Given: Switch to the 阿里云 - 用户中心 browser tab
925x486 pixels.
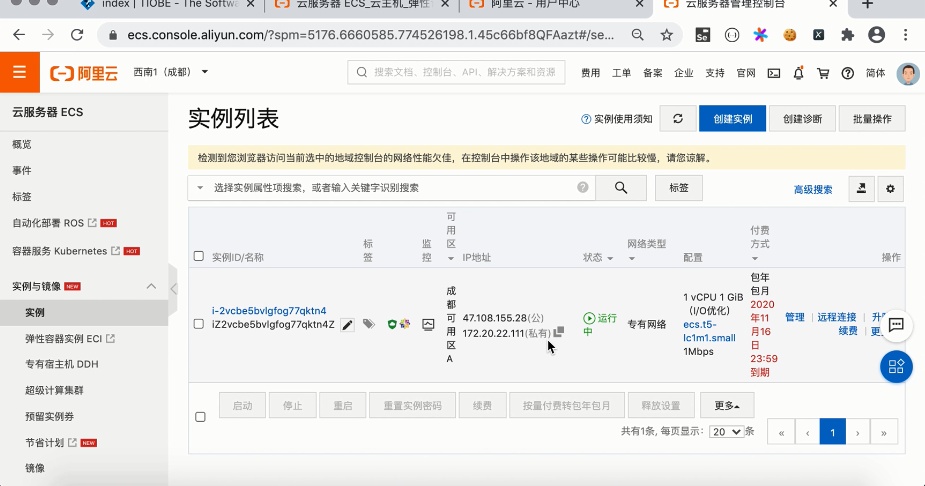Looking at the screenshot, I should point(556,5).
